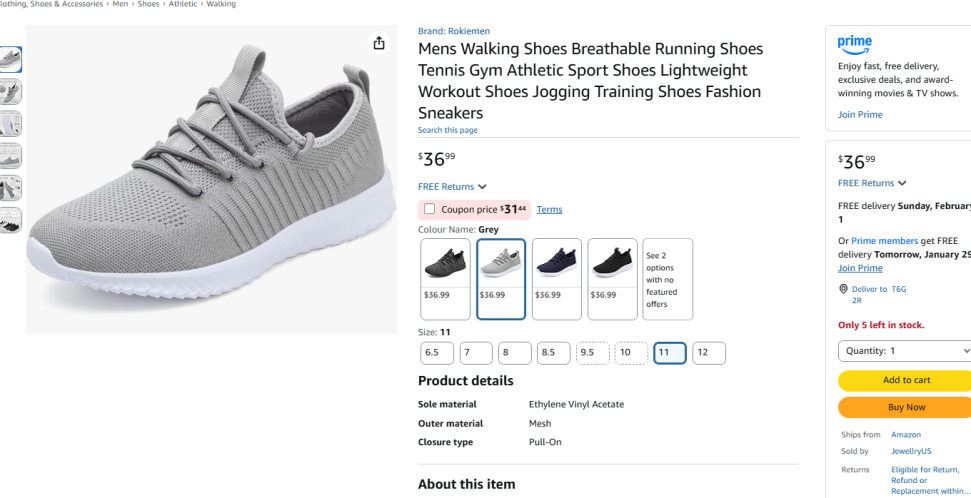Expand FREE Returns in buy box
Image resolution: width=971 pixels, height=498 pixels.
coord(872,183)
